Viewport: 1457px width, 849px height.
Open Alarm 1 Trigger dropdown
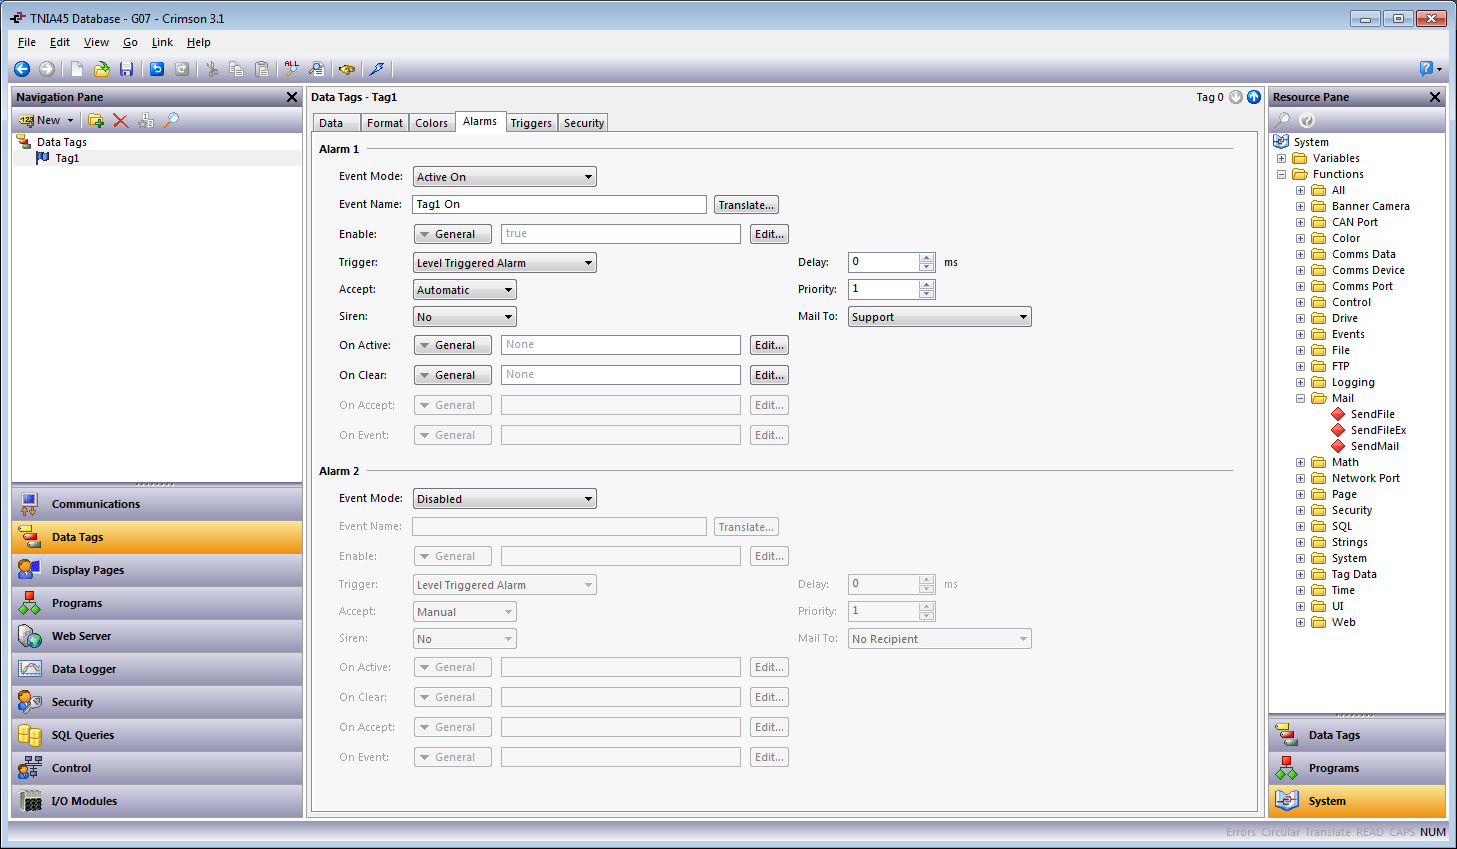[505, 263]
